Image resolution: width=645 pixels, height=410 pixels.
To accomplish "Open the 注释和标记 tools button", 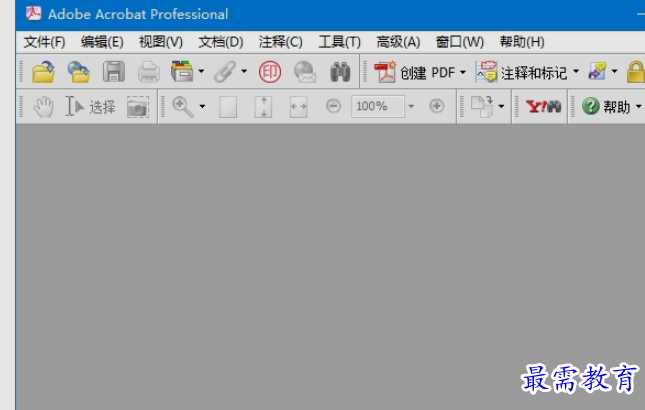I will pos(521,72).
